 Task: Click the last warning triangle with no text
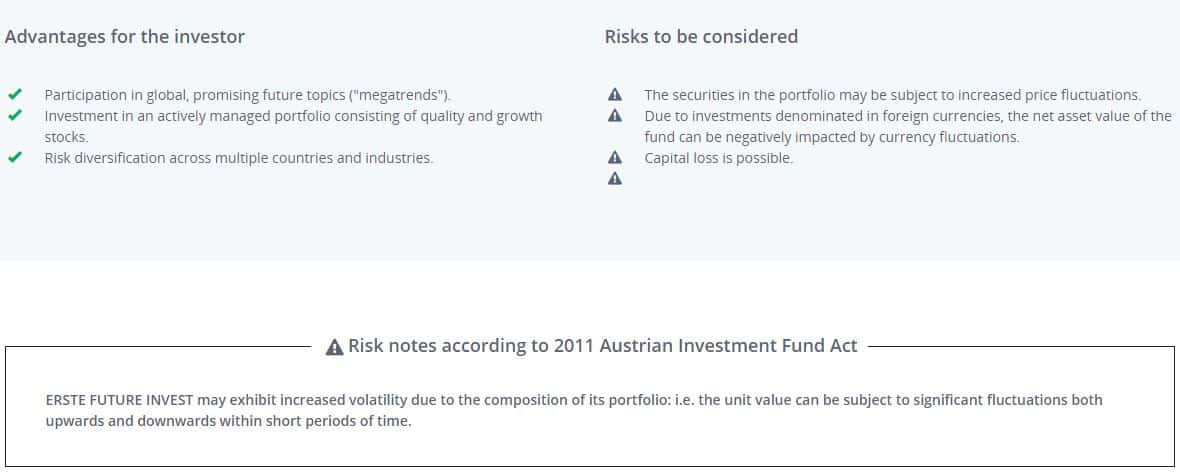(x=615, y=179)
